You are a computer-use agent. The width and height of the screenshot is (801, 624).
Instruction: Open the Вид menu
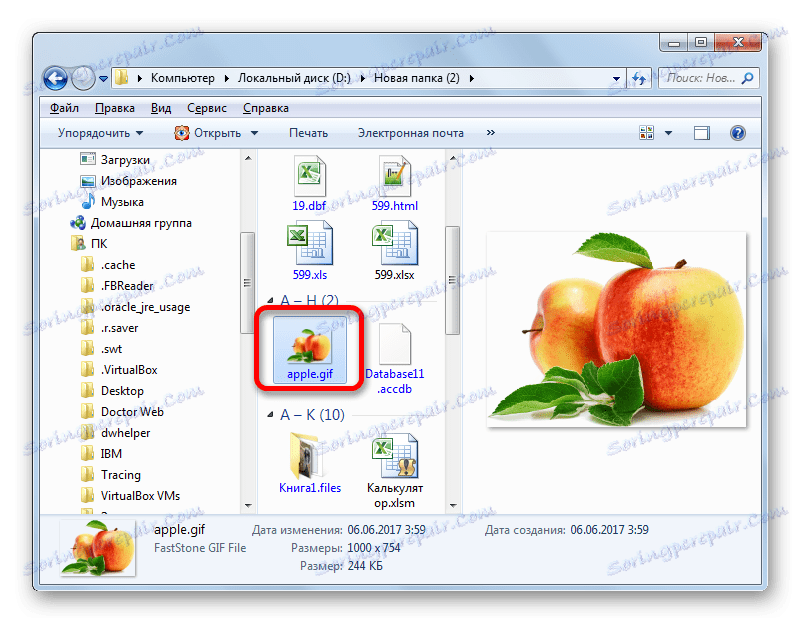(x=161, y=108)
